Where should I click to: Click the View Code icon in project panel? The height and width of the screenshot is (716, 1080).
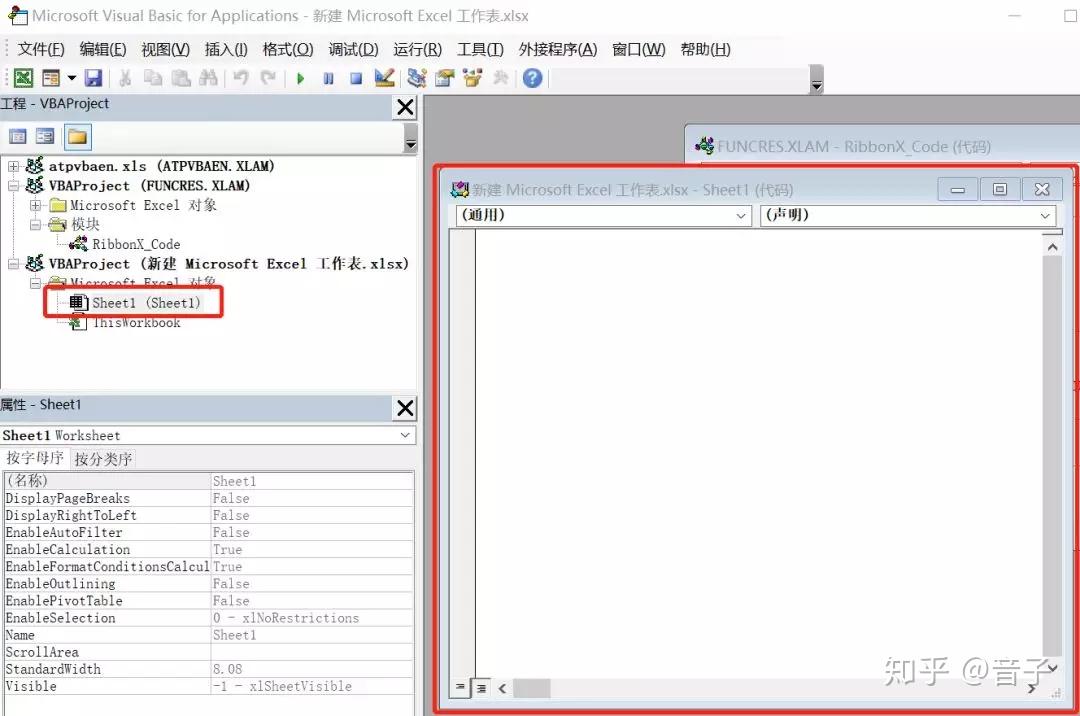(18, 136)
